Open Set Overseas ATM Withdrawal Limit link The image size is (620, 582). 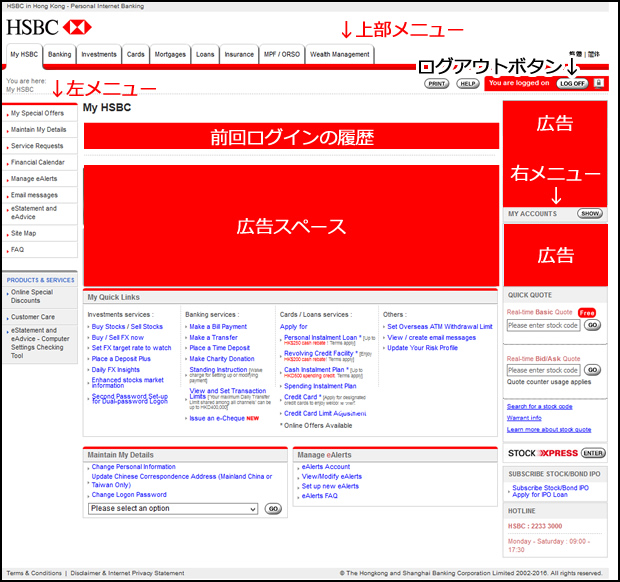440,327
